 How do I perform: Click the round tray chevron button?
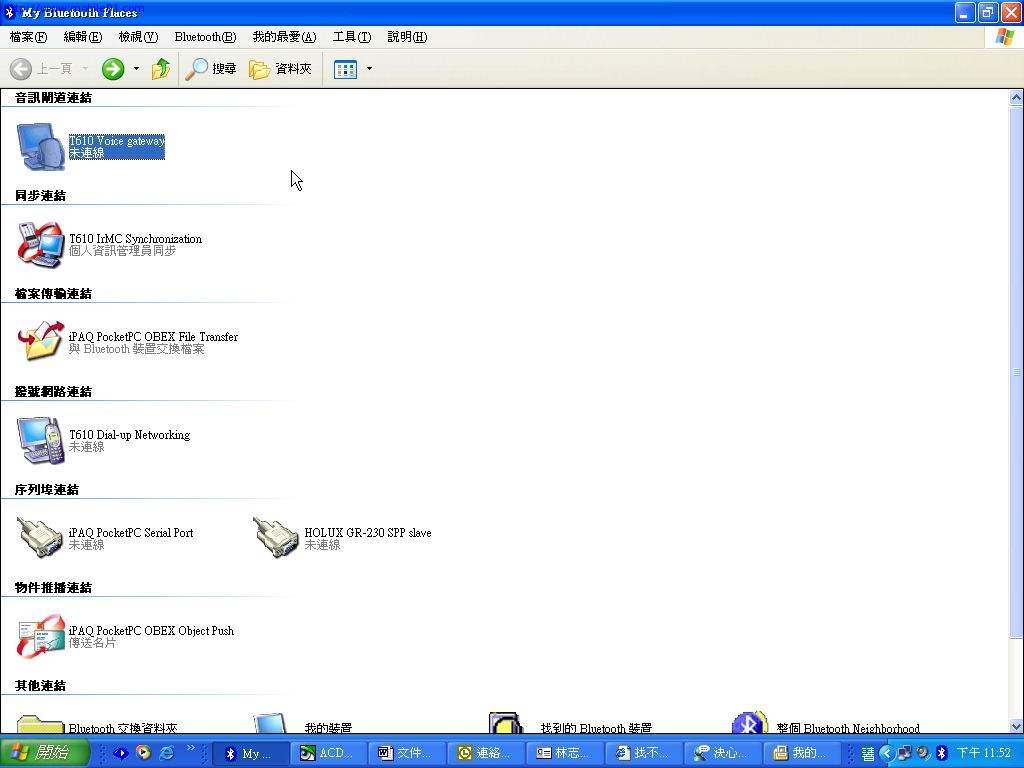pos(887,753)
